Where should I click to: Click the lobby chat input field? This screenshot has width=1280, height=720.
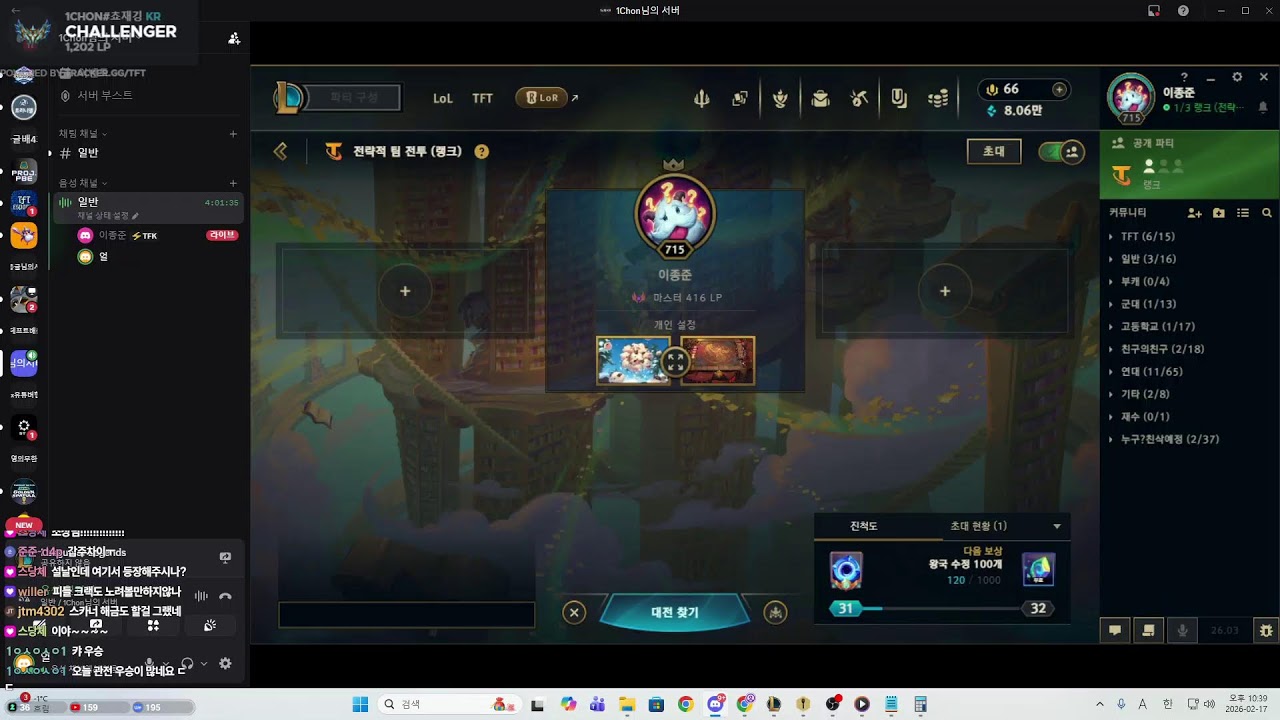[407, 615]
